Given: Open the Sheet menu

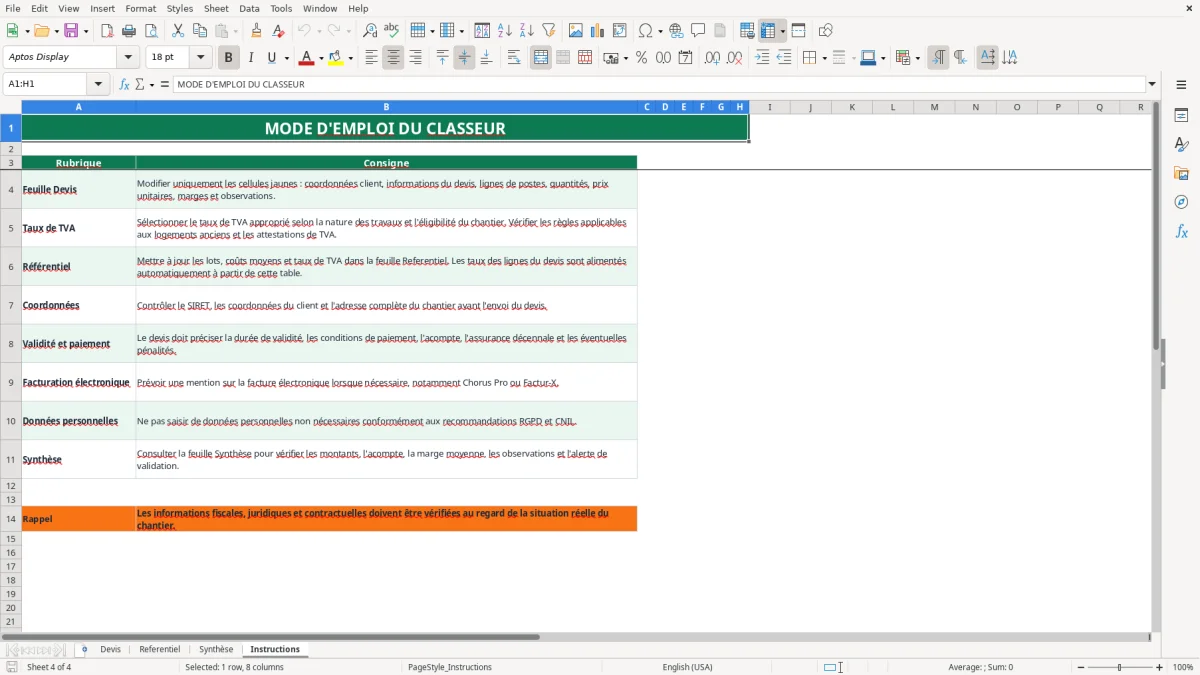Looking at the screenshot, I should (216, 8).
